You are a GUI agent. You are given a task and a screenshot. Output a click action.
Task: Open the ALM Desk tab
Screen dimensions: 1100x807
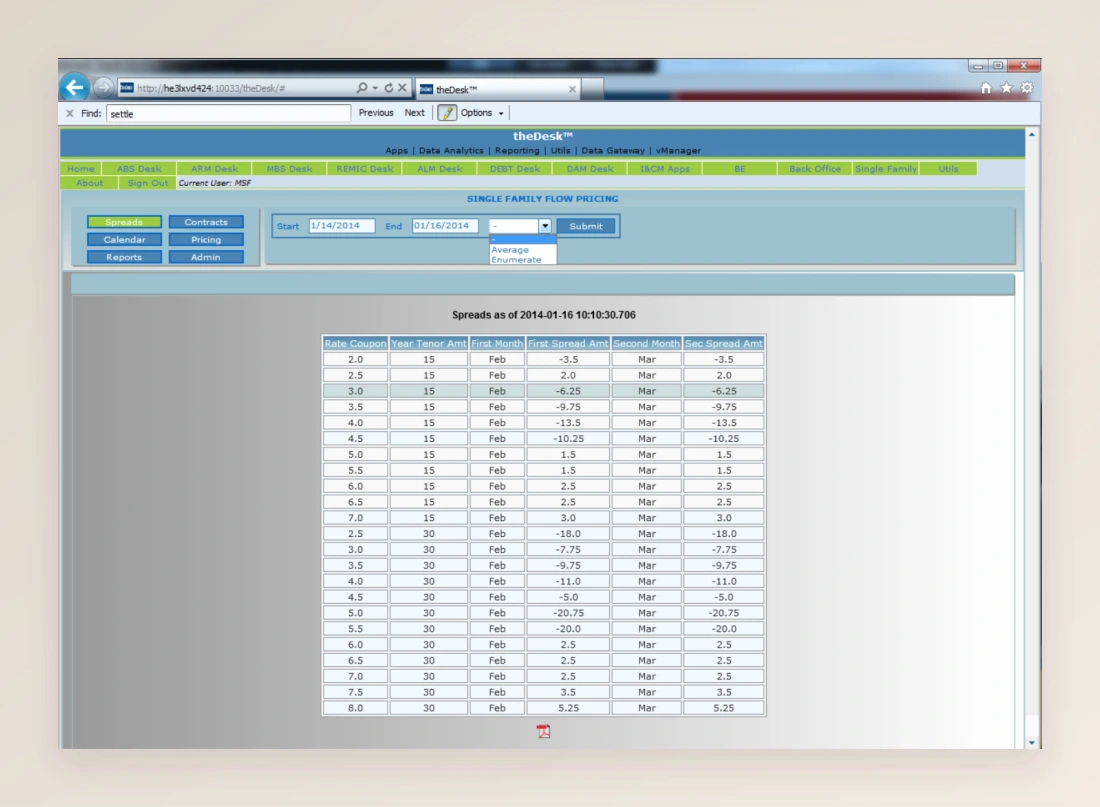point(439,168)
